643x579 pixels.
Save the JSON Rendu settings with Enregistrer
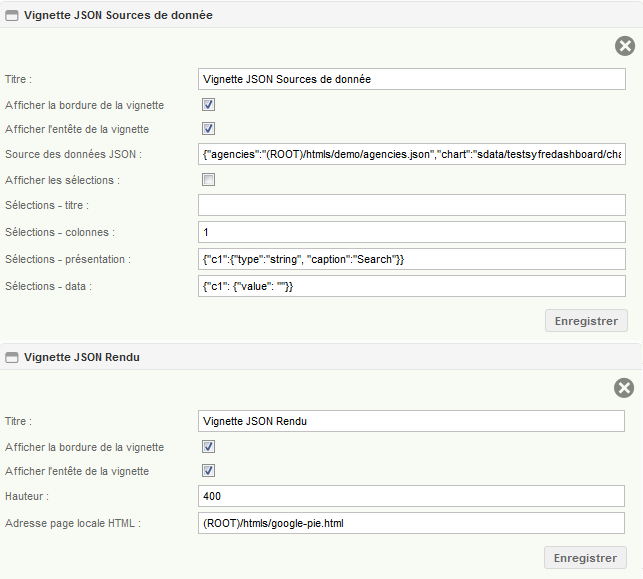[585, 558]
